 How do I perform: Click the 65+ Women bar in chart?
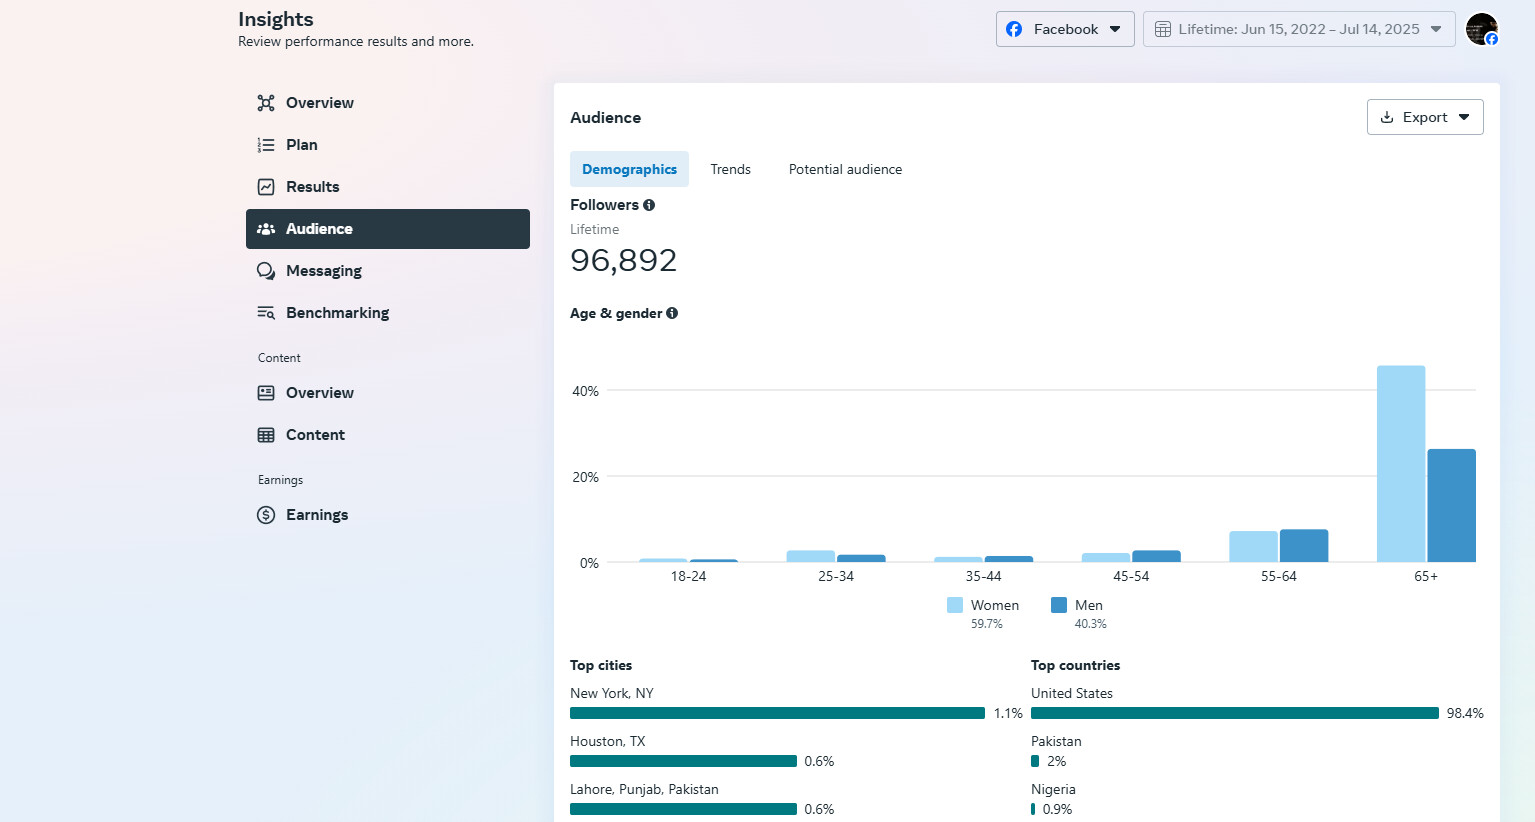tap(1400, 463)
